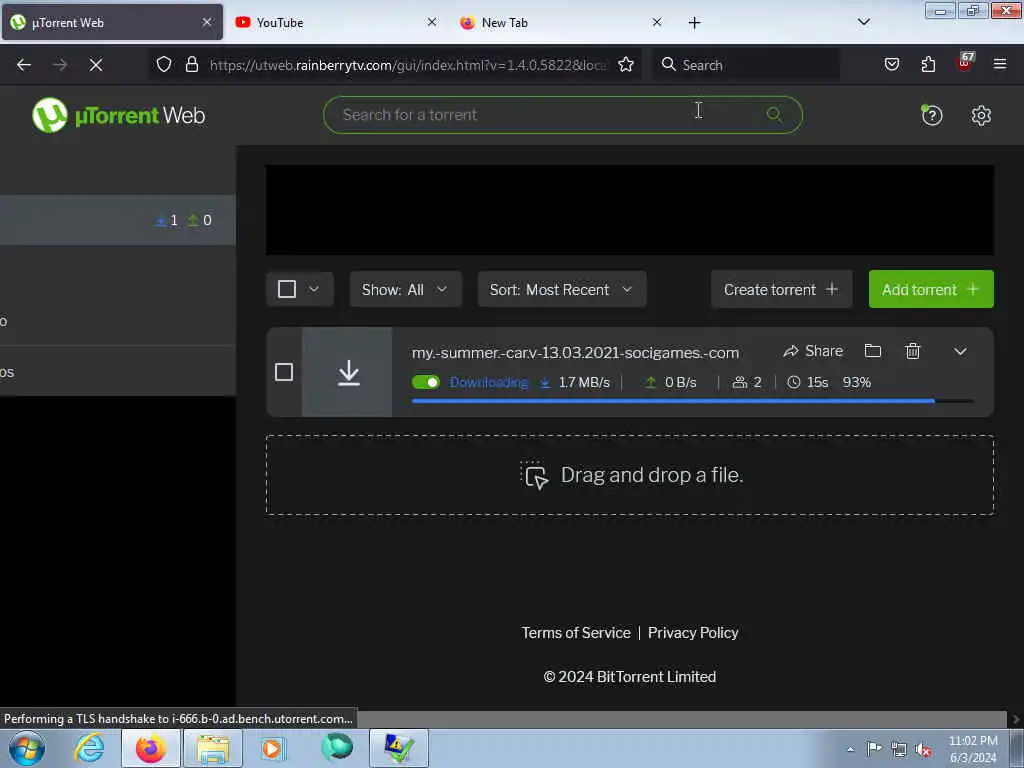Click the muted volume tray icon

(923, 750)
